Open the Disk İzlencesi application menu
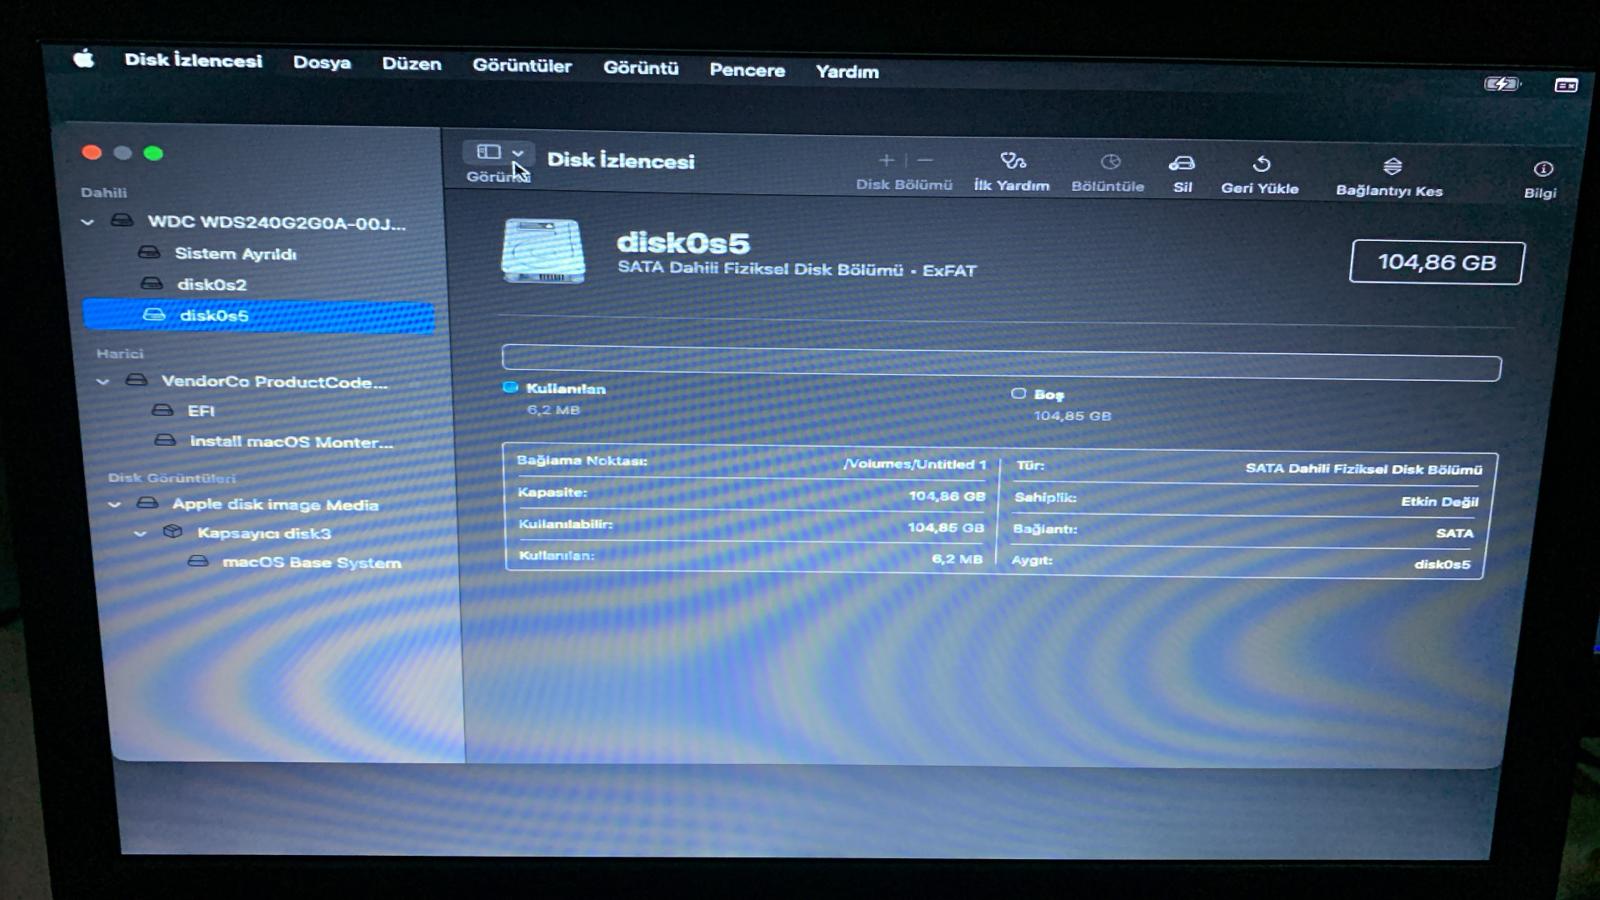1600x900 pixels. tap(193, 60)
